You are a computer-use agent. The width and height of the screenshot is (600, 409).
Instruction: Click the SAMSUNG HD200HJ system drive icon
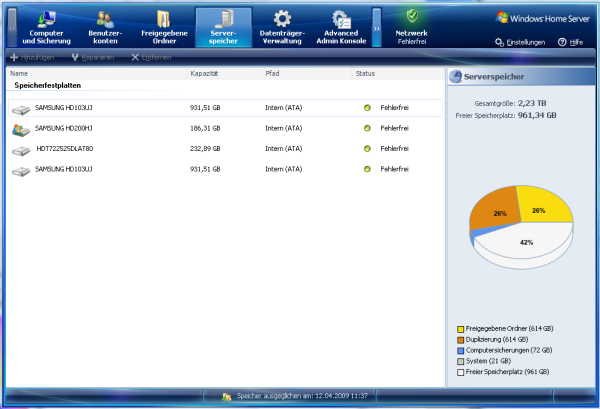click(x=21, y=130)
